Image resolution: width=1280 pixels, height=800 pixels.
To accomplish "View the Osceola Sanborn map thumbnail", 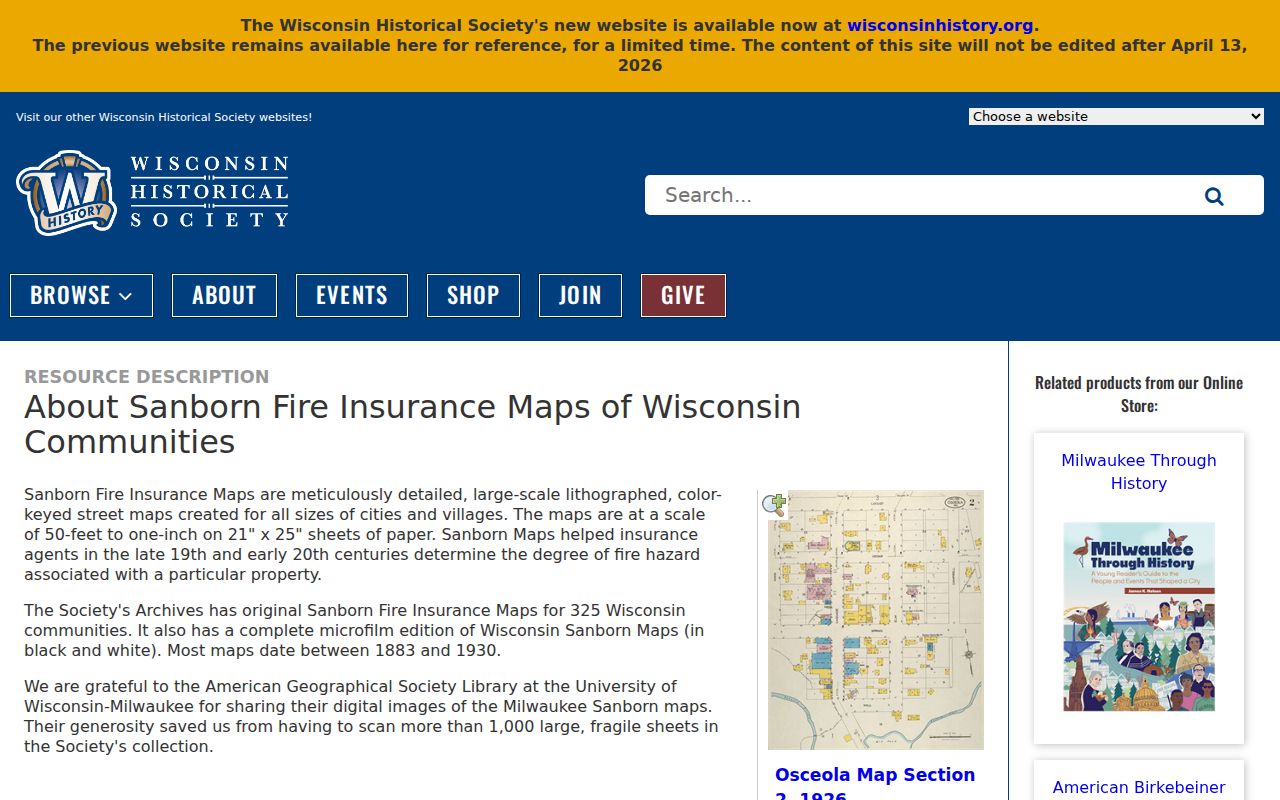I will [876, 620].
